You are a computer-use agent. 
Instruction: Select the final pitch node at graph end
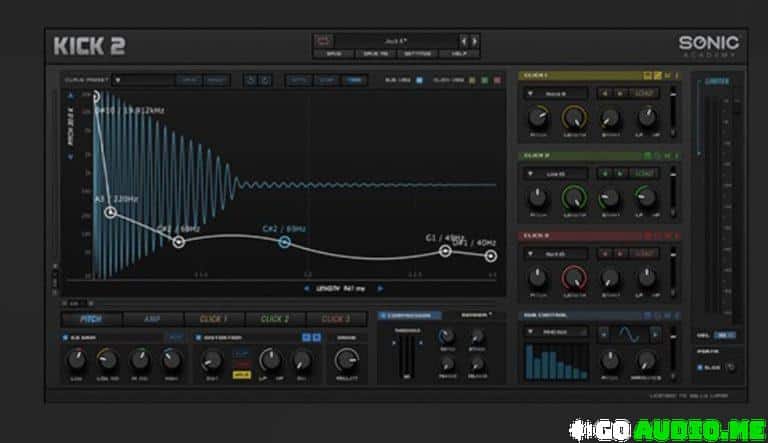tap(491, 256)
